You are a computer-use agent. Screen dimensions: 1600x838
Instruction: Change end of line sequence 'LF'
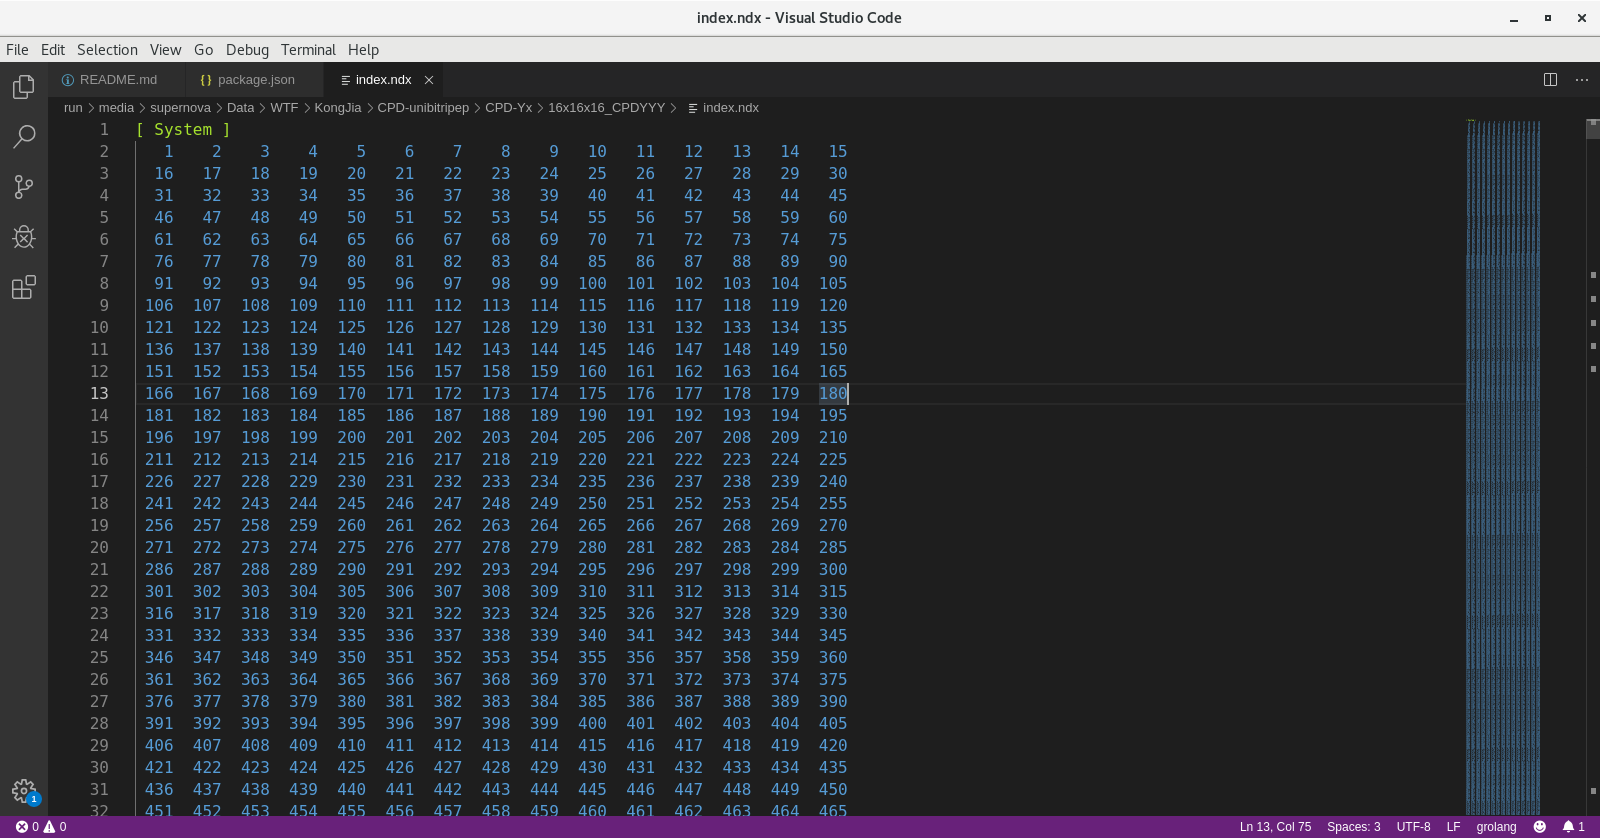tap(1453, 827)
